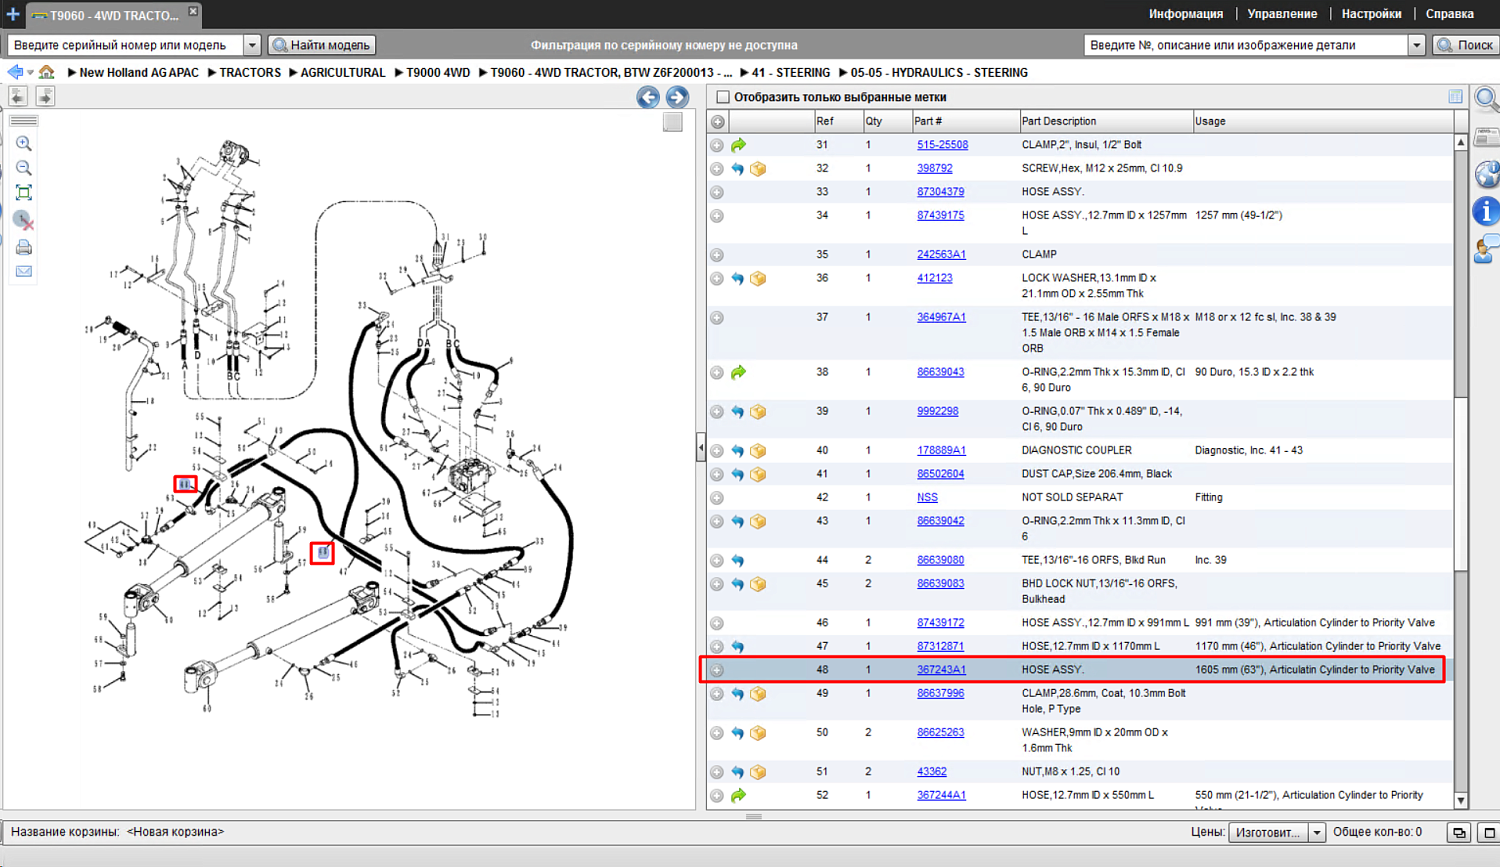
Task: Open the magnifier icon in the right sidebar
Action: (x=1487, y=99)
